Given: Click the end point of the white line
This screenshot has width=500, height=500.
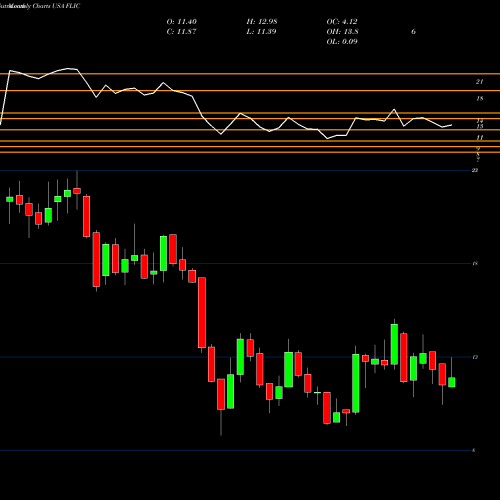Looking at the screenshot, I should pyautogui.click(x=452, y=125).
